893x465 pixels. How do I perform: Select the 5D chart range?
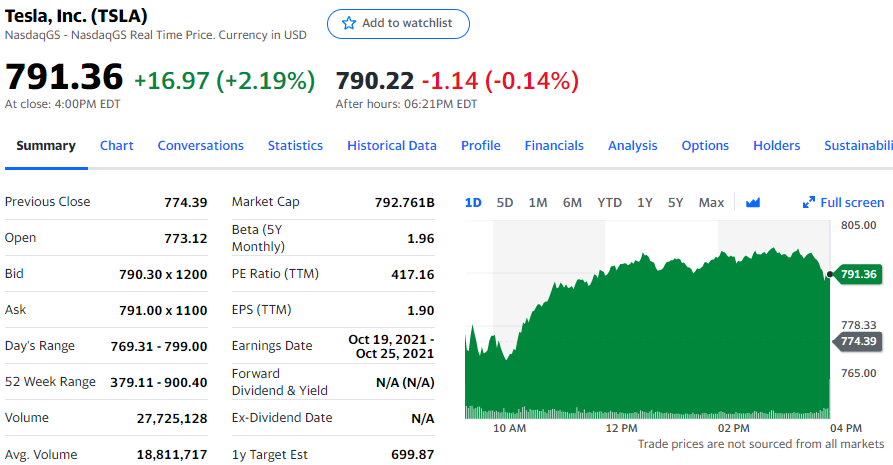[505, 202]
